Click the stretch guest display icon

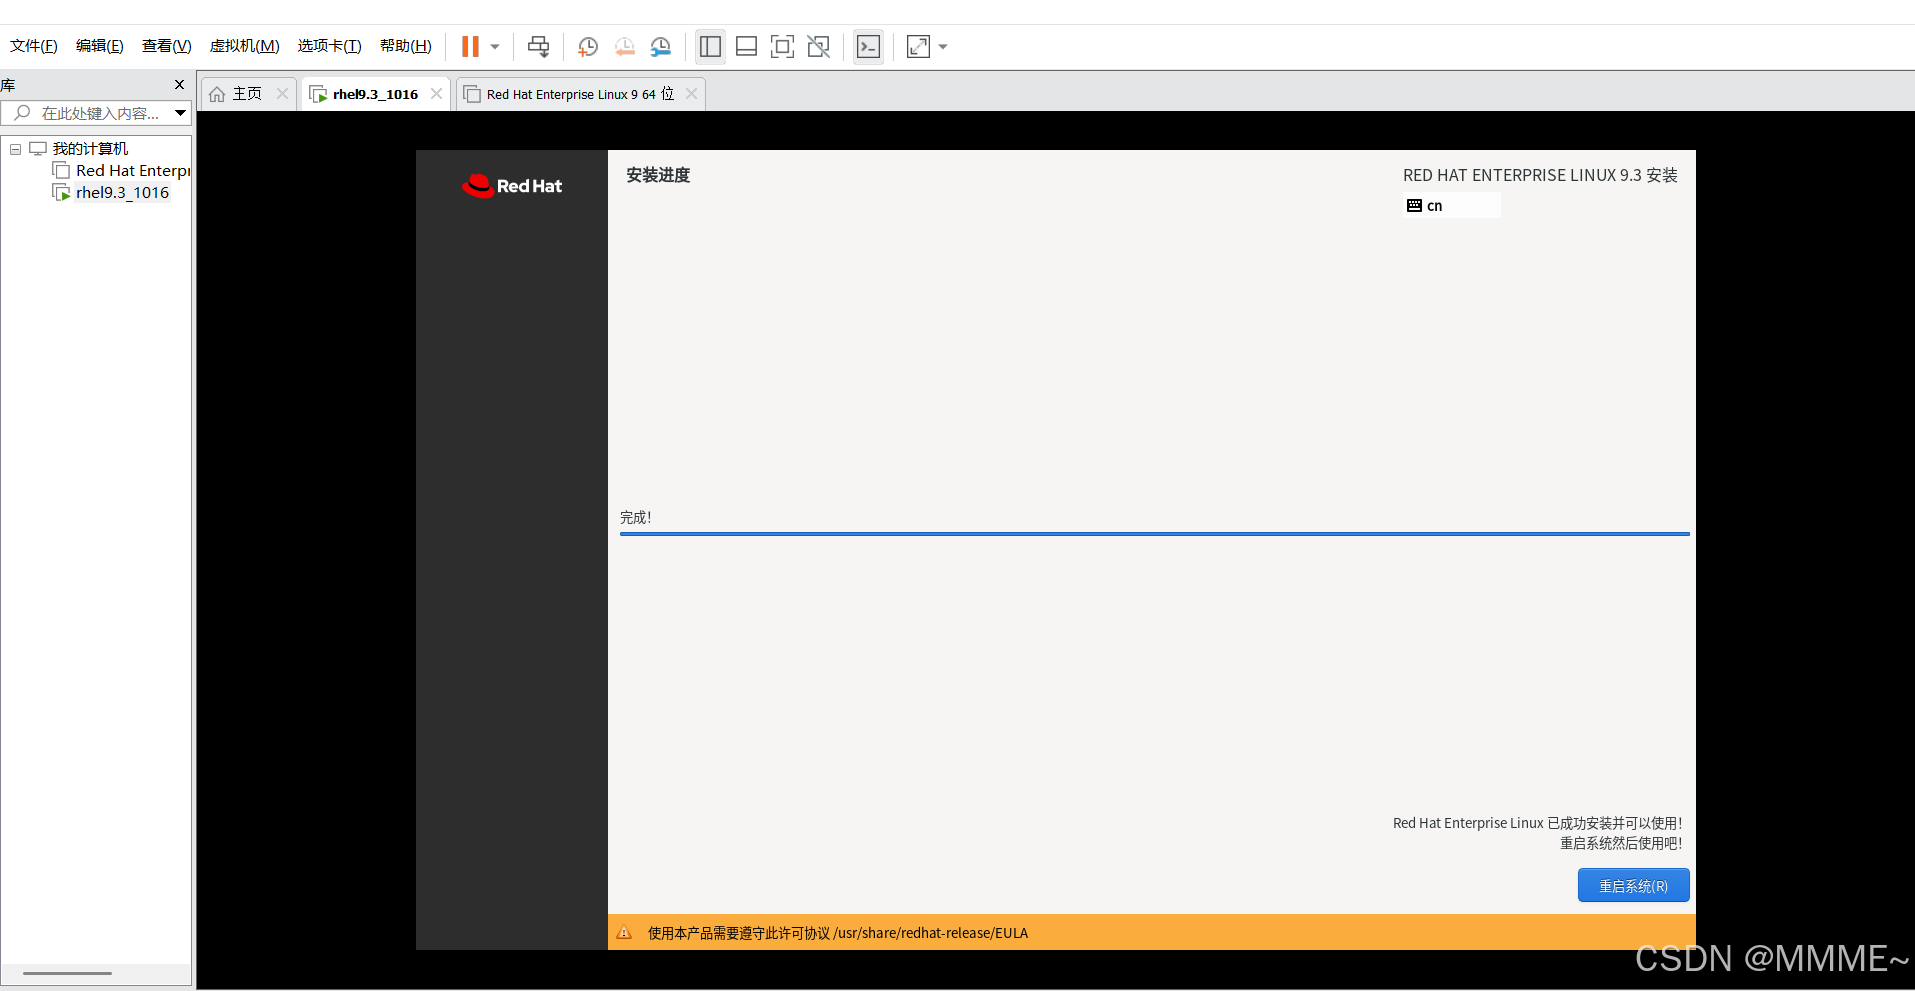pyautogui.click(x=918, y=47)
